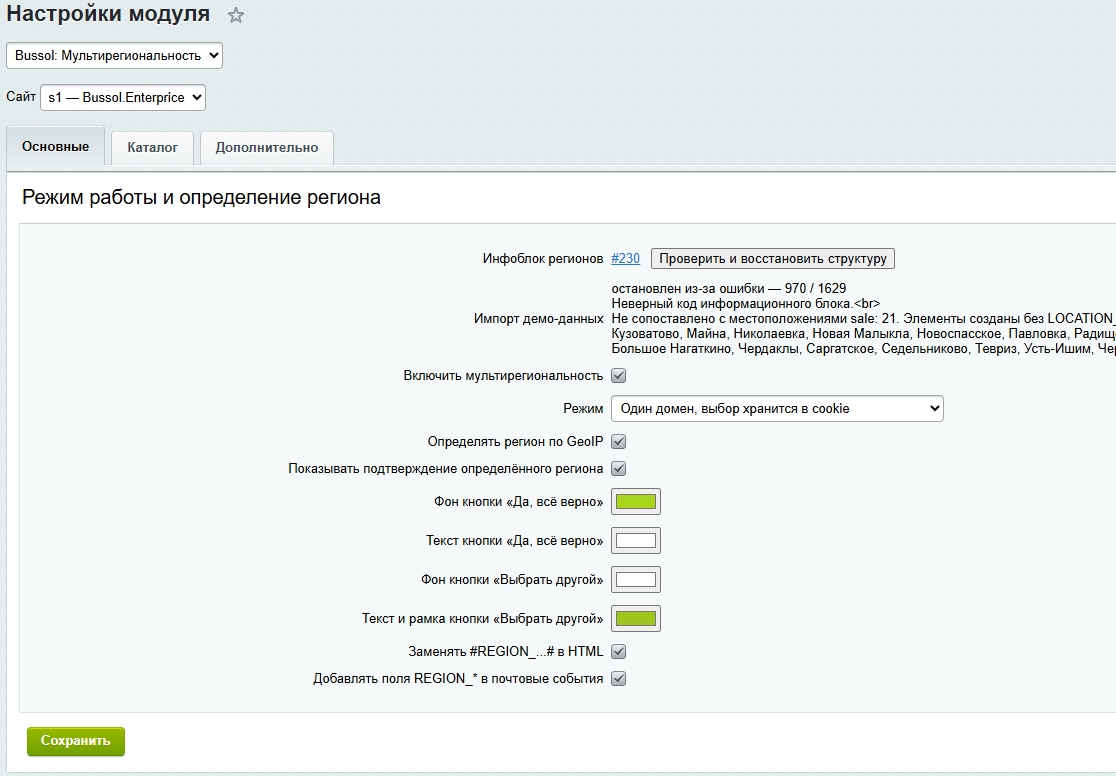Switch to the 'Дополнительно' tab
The height and width of the screenshot is (776, 1116).
coord(267,147)
